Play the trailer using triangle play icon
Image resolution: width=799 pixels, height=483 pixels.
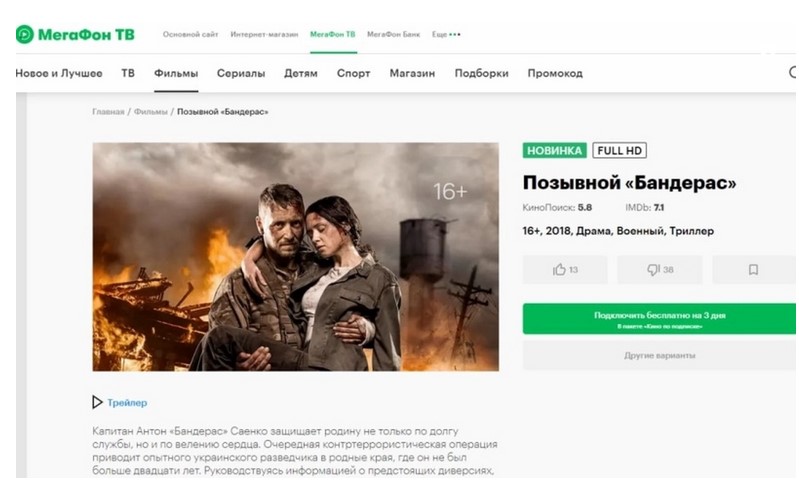97,402
